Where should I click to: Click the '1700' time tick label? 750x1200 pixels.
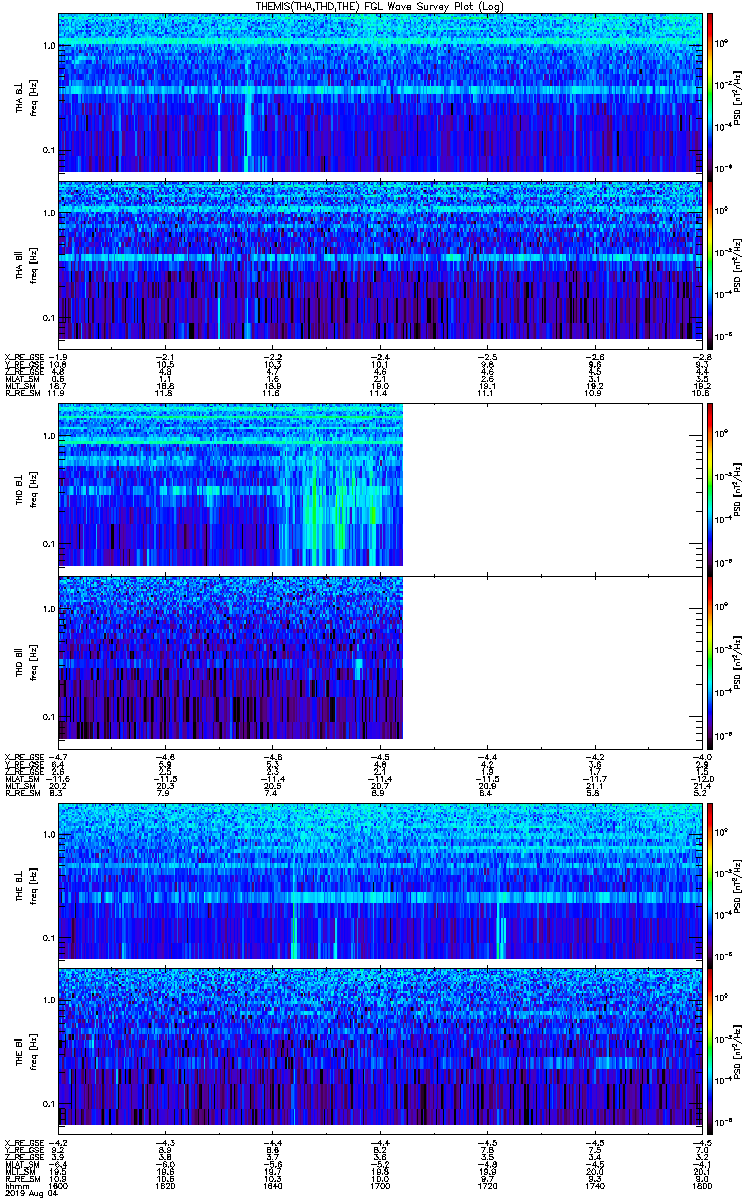[x=380, y=1186]
